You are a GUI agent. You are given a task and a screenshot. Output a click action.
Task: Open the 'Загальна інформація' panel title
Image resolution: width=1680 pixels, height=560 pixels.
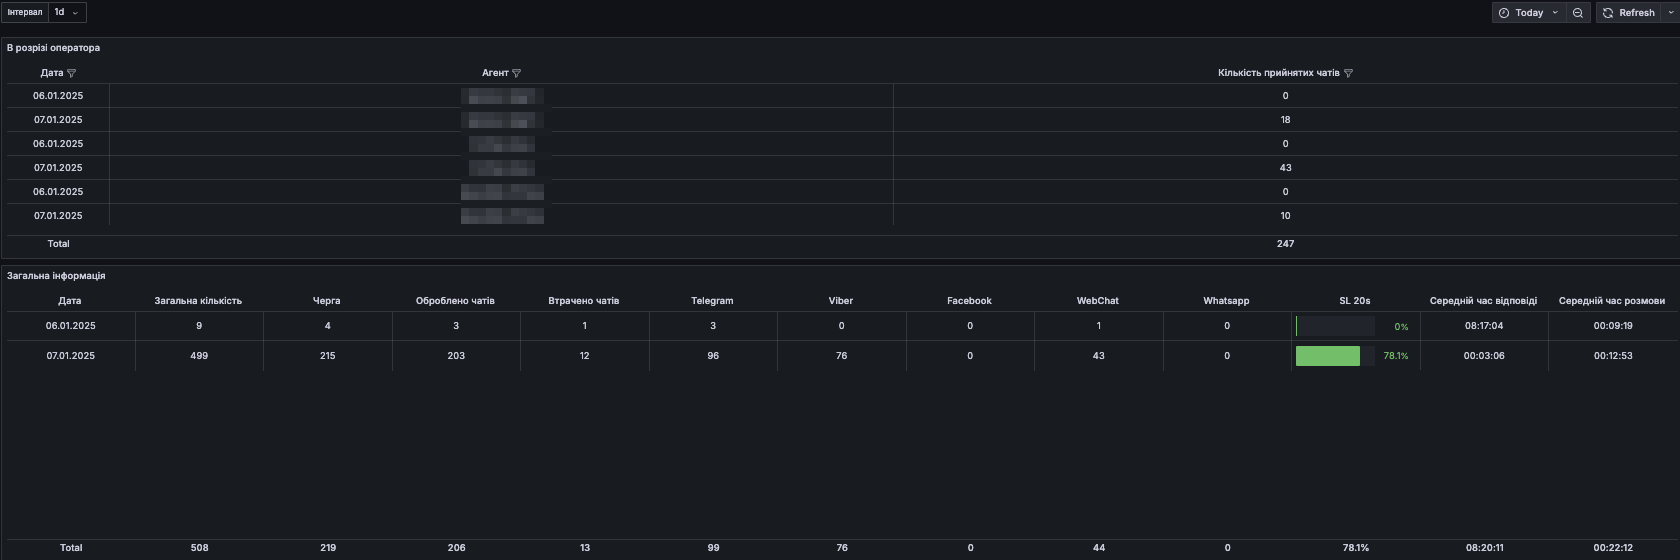tap(56, 276)
